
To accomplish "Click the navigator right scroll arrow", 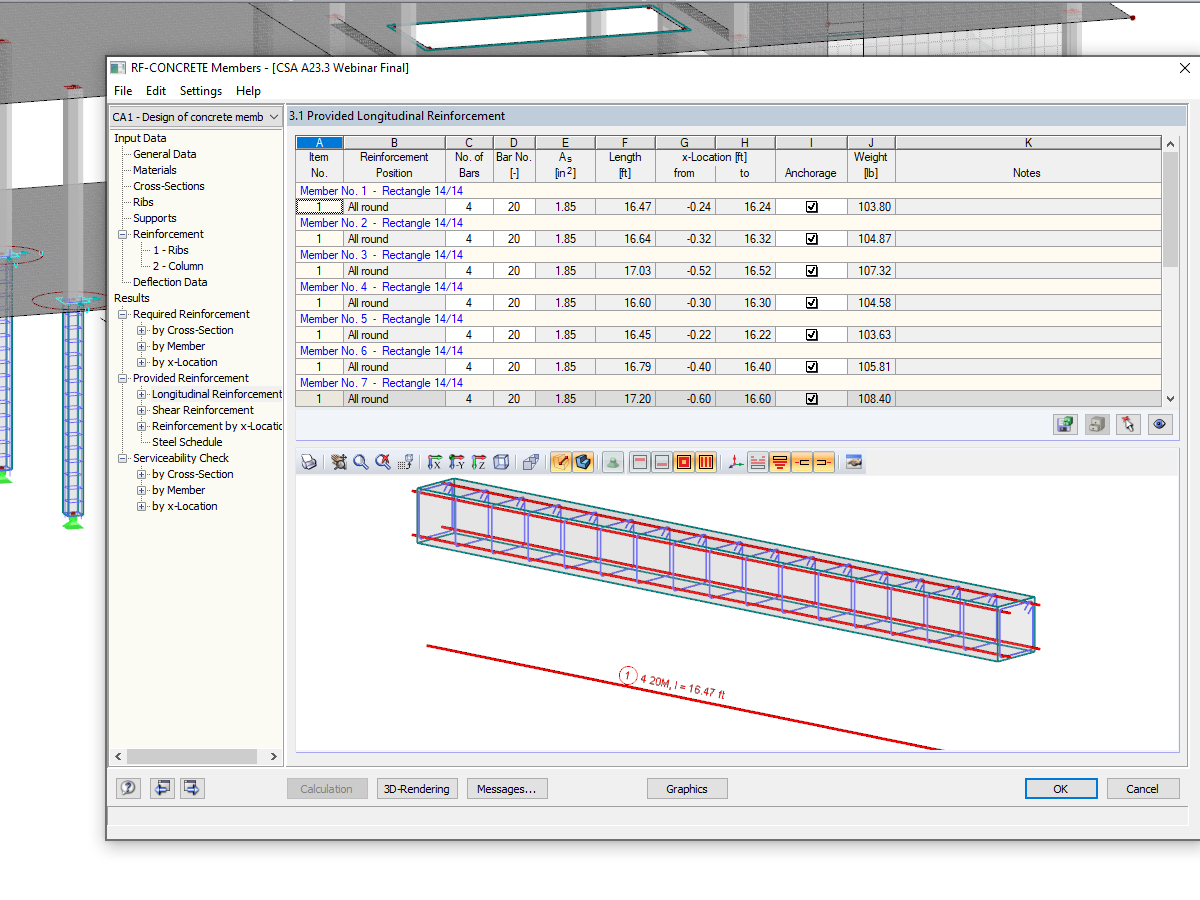I will tap(275, 757).
